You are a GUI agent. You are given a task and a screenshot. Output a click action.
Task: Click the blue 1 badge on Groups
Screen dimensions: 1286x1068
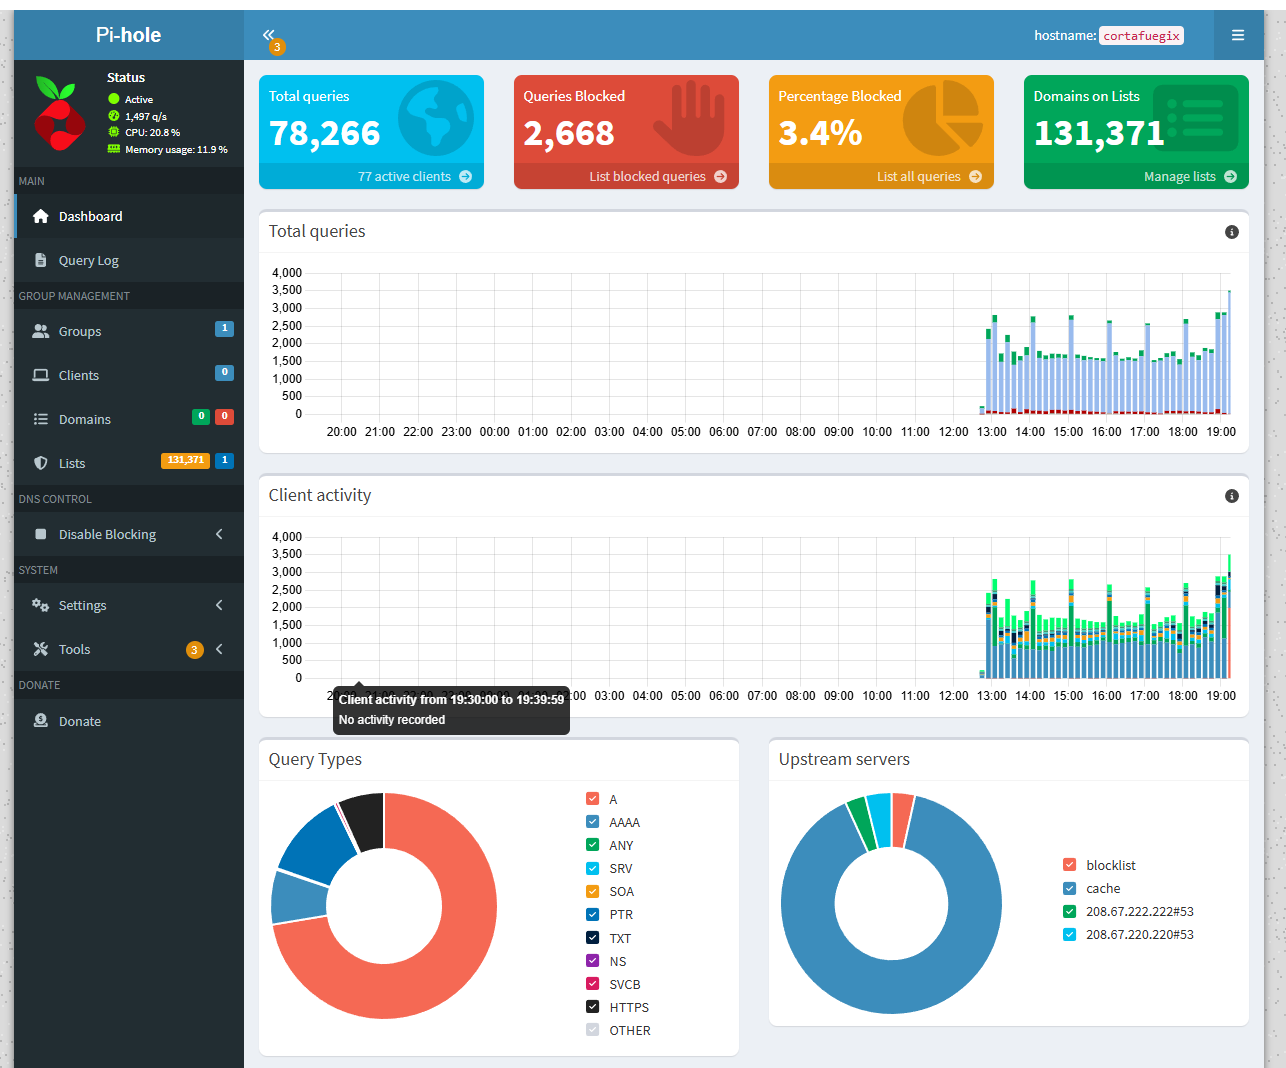click(225, 328)
